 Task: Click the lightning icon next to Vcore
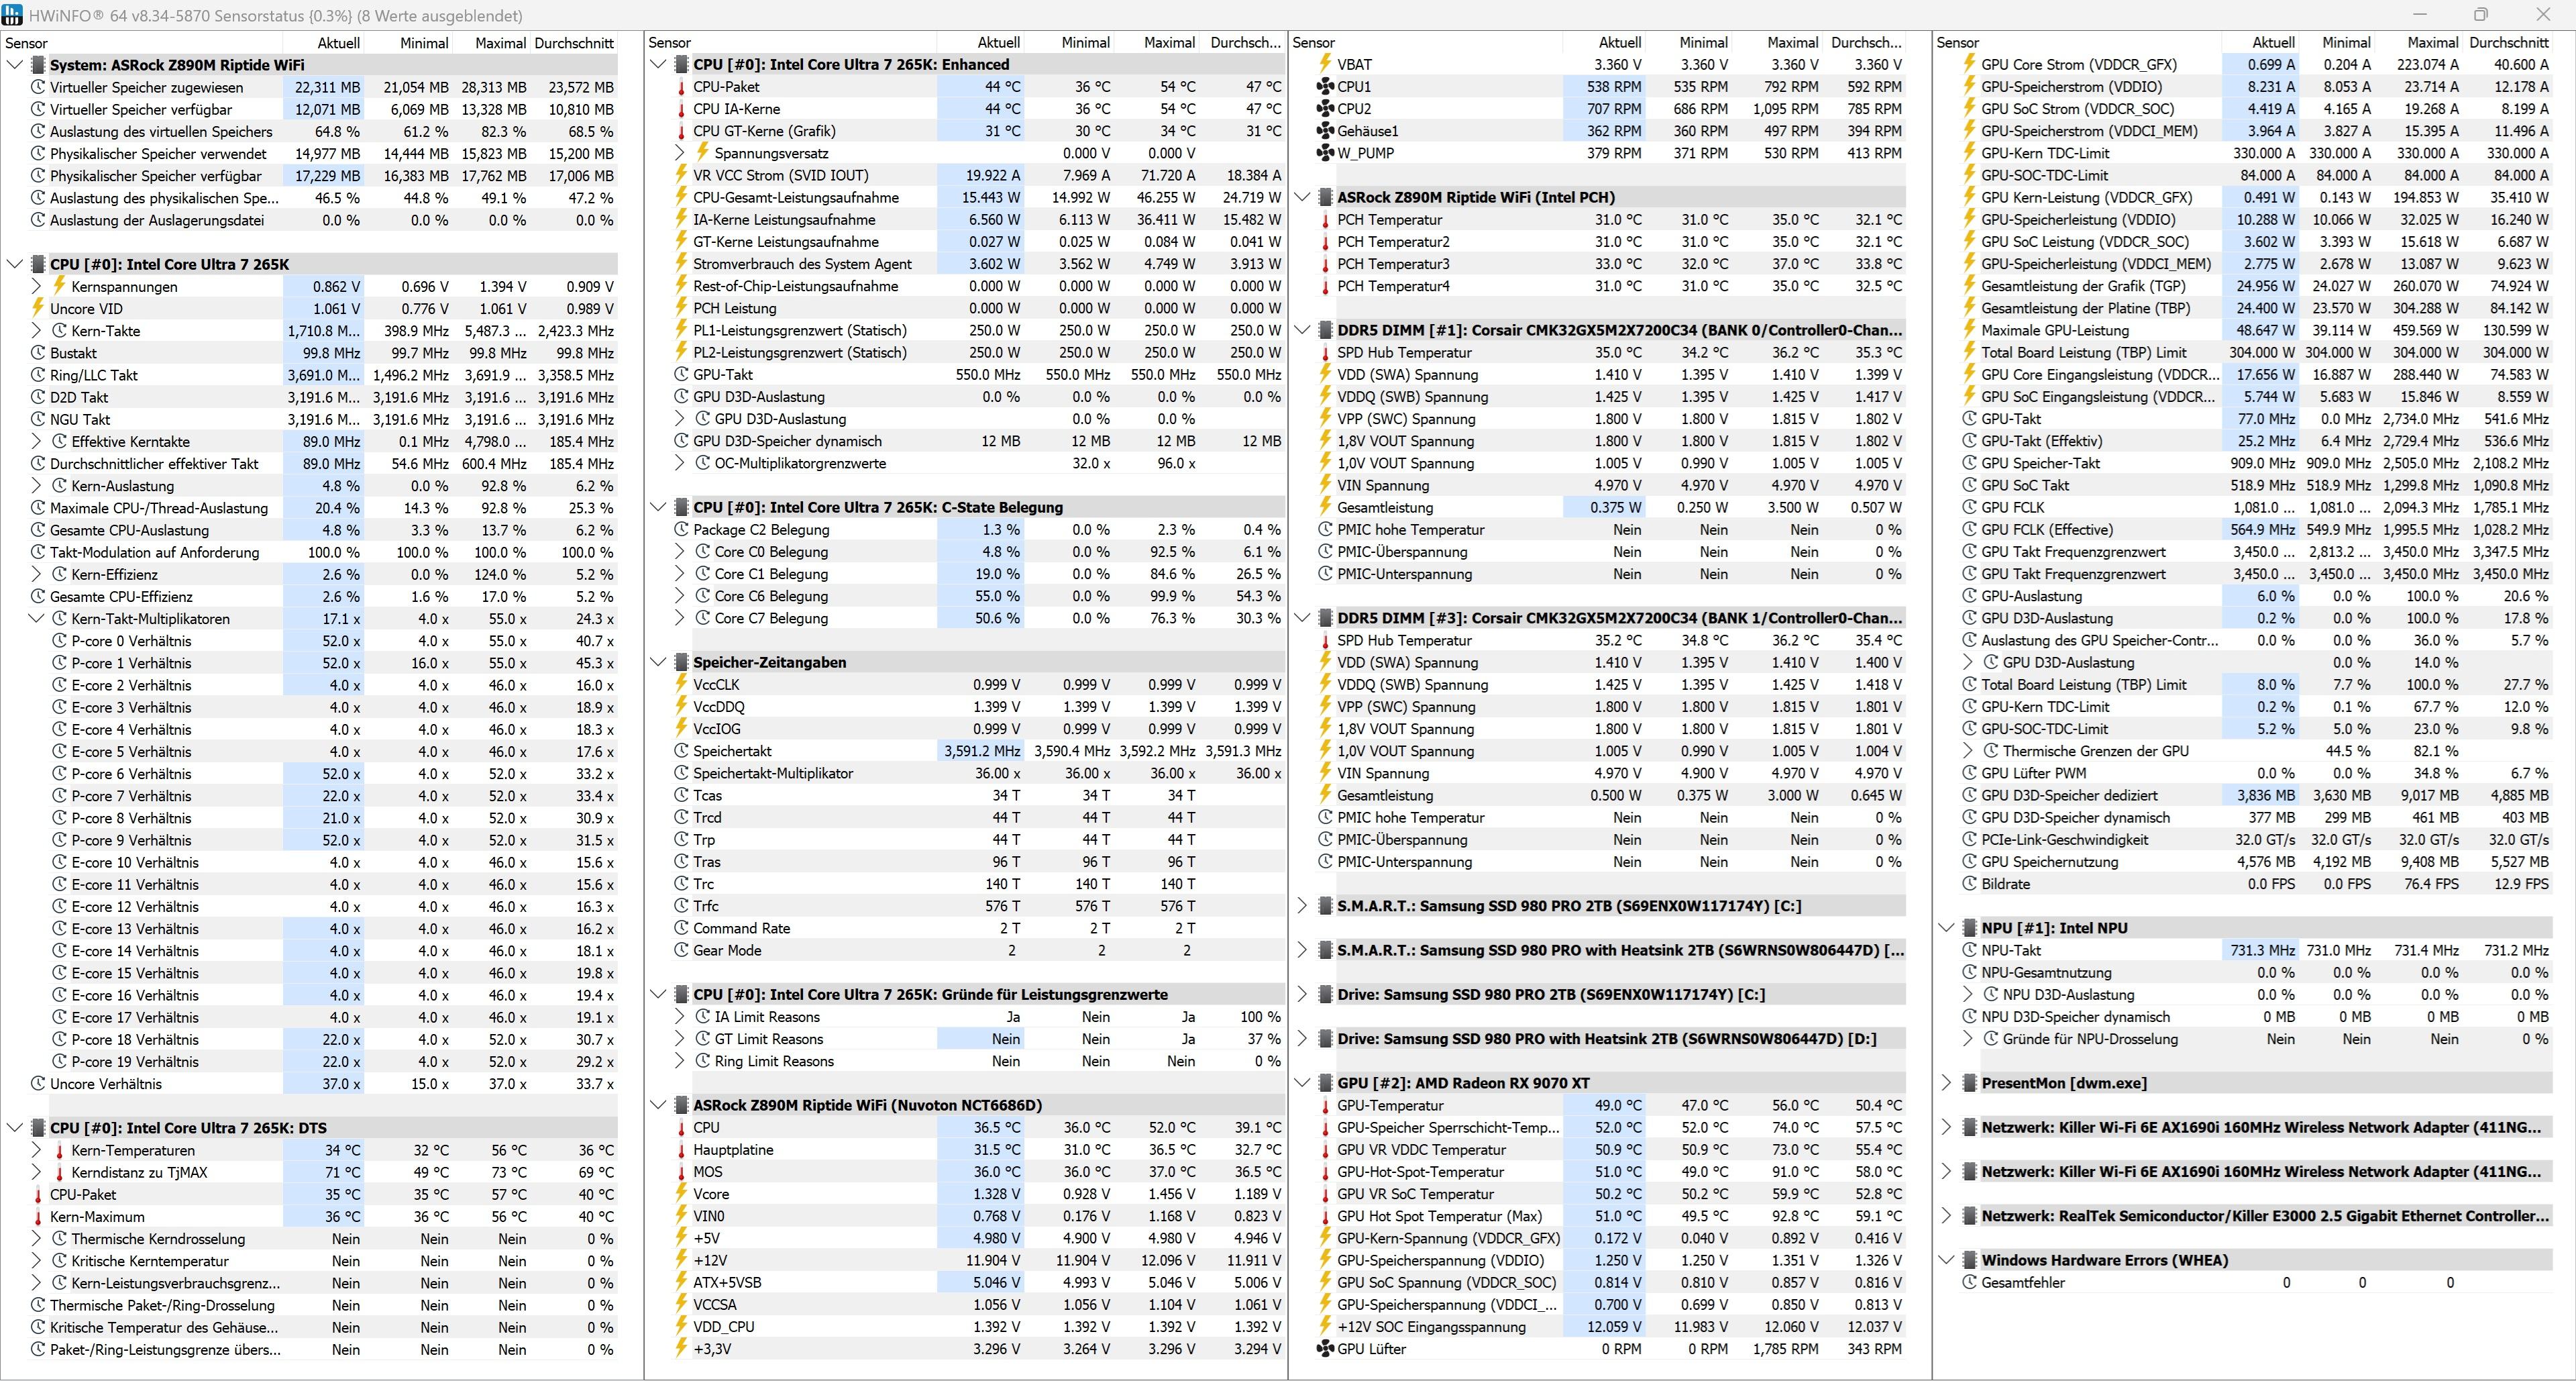tap(681, 1194)
